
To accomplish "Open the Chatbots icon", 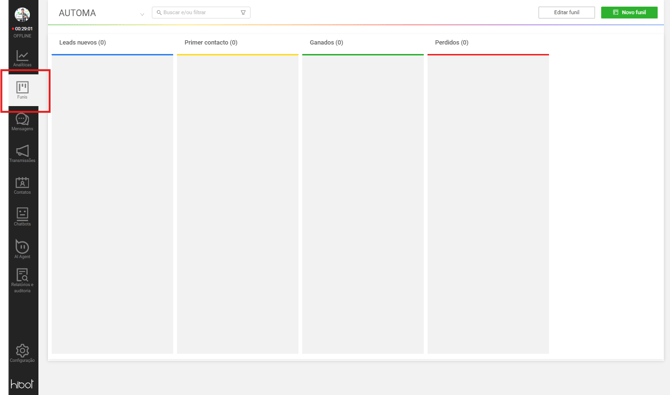I will [22, 213].
